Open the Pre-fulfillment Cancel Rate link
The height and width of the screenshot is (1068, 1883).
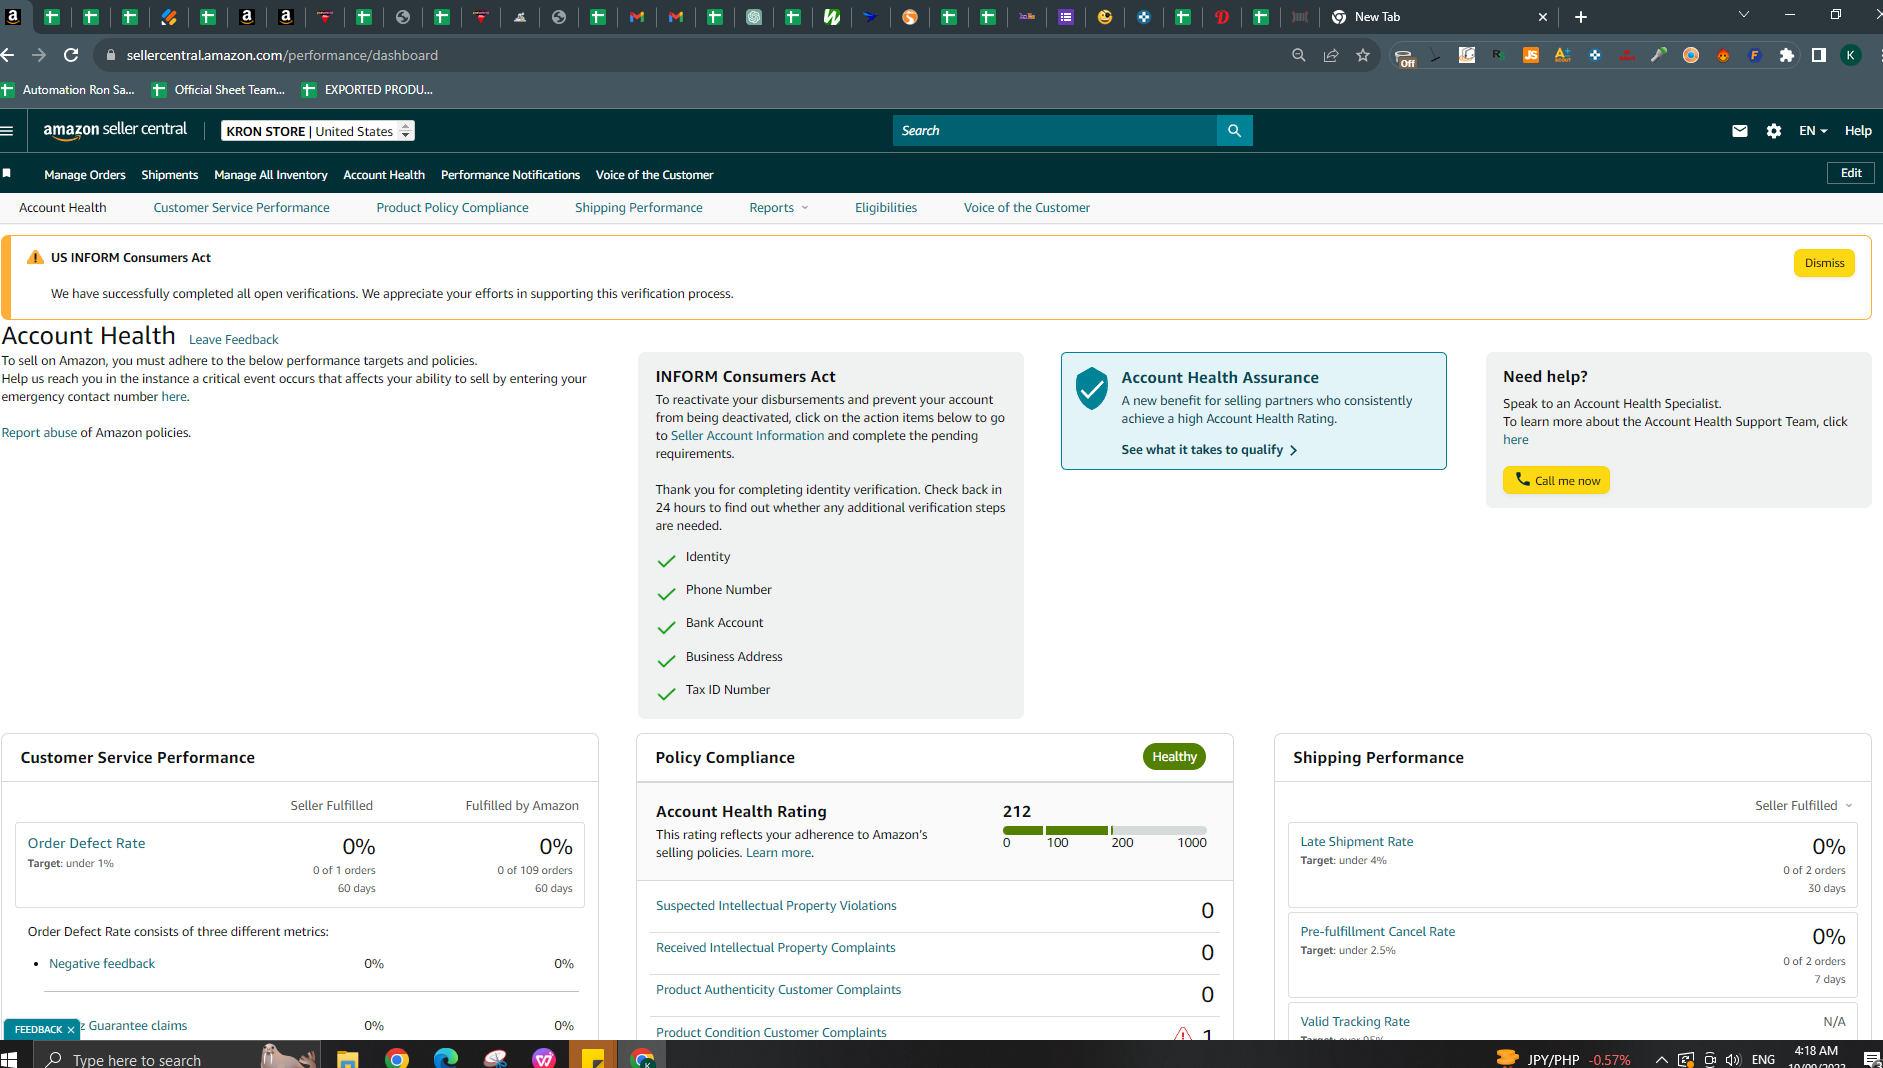[1378, 932]
